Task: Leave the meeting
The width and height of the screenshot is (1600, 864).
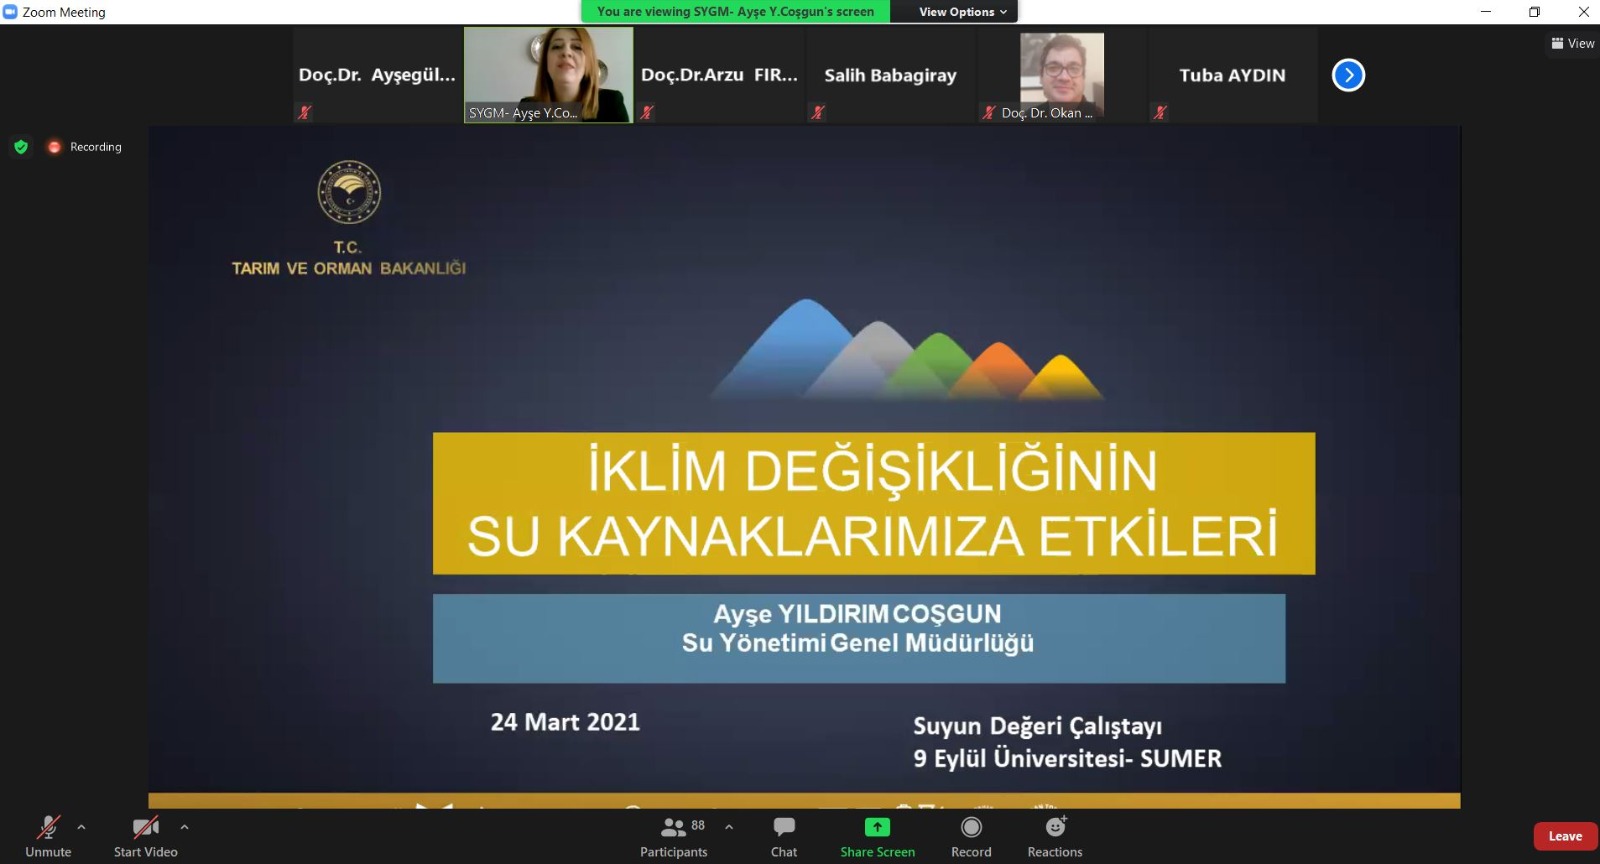Action: click(1565, 836)
